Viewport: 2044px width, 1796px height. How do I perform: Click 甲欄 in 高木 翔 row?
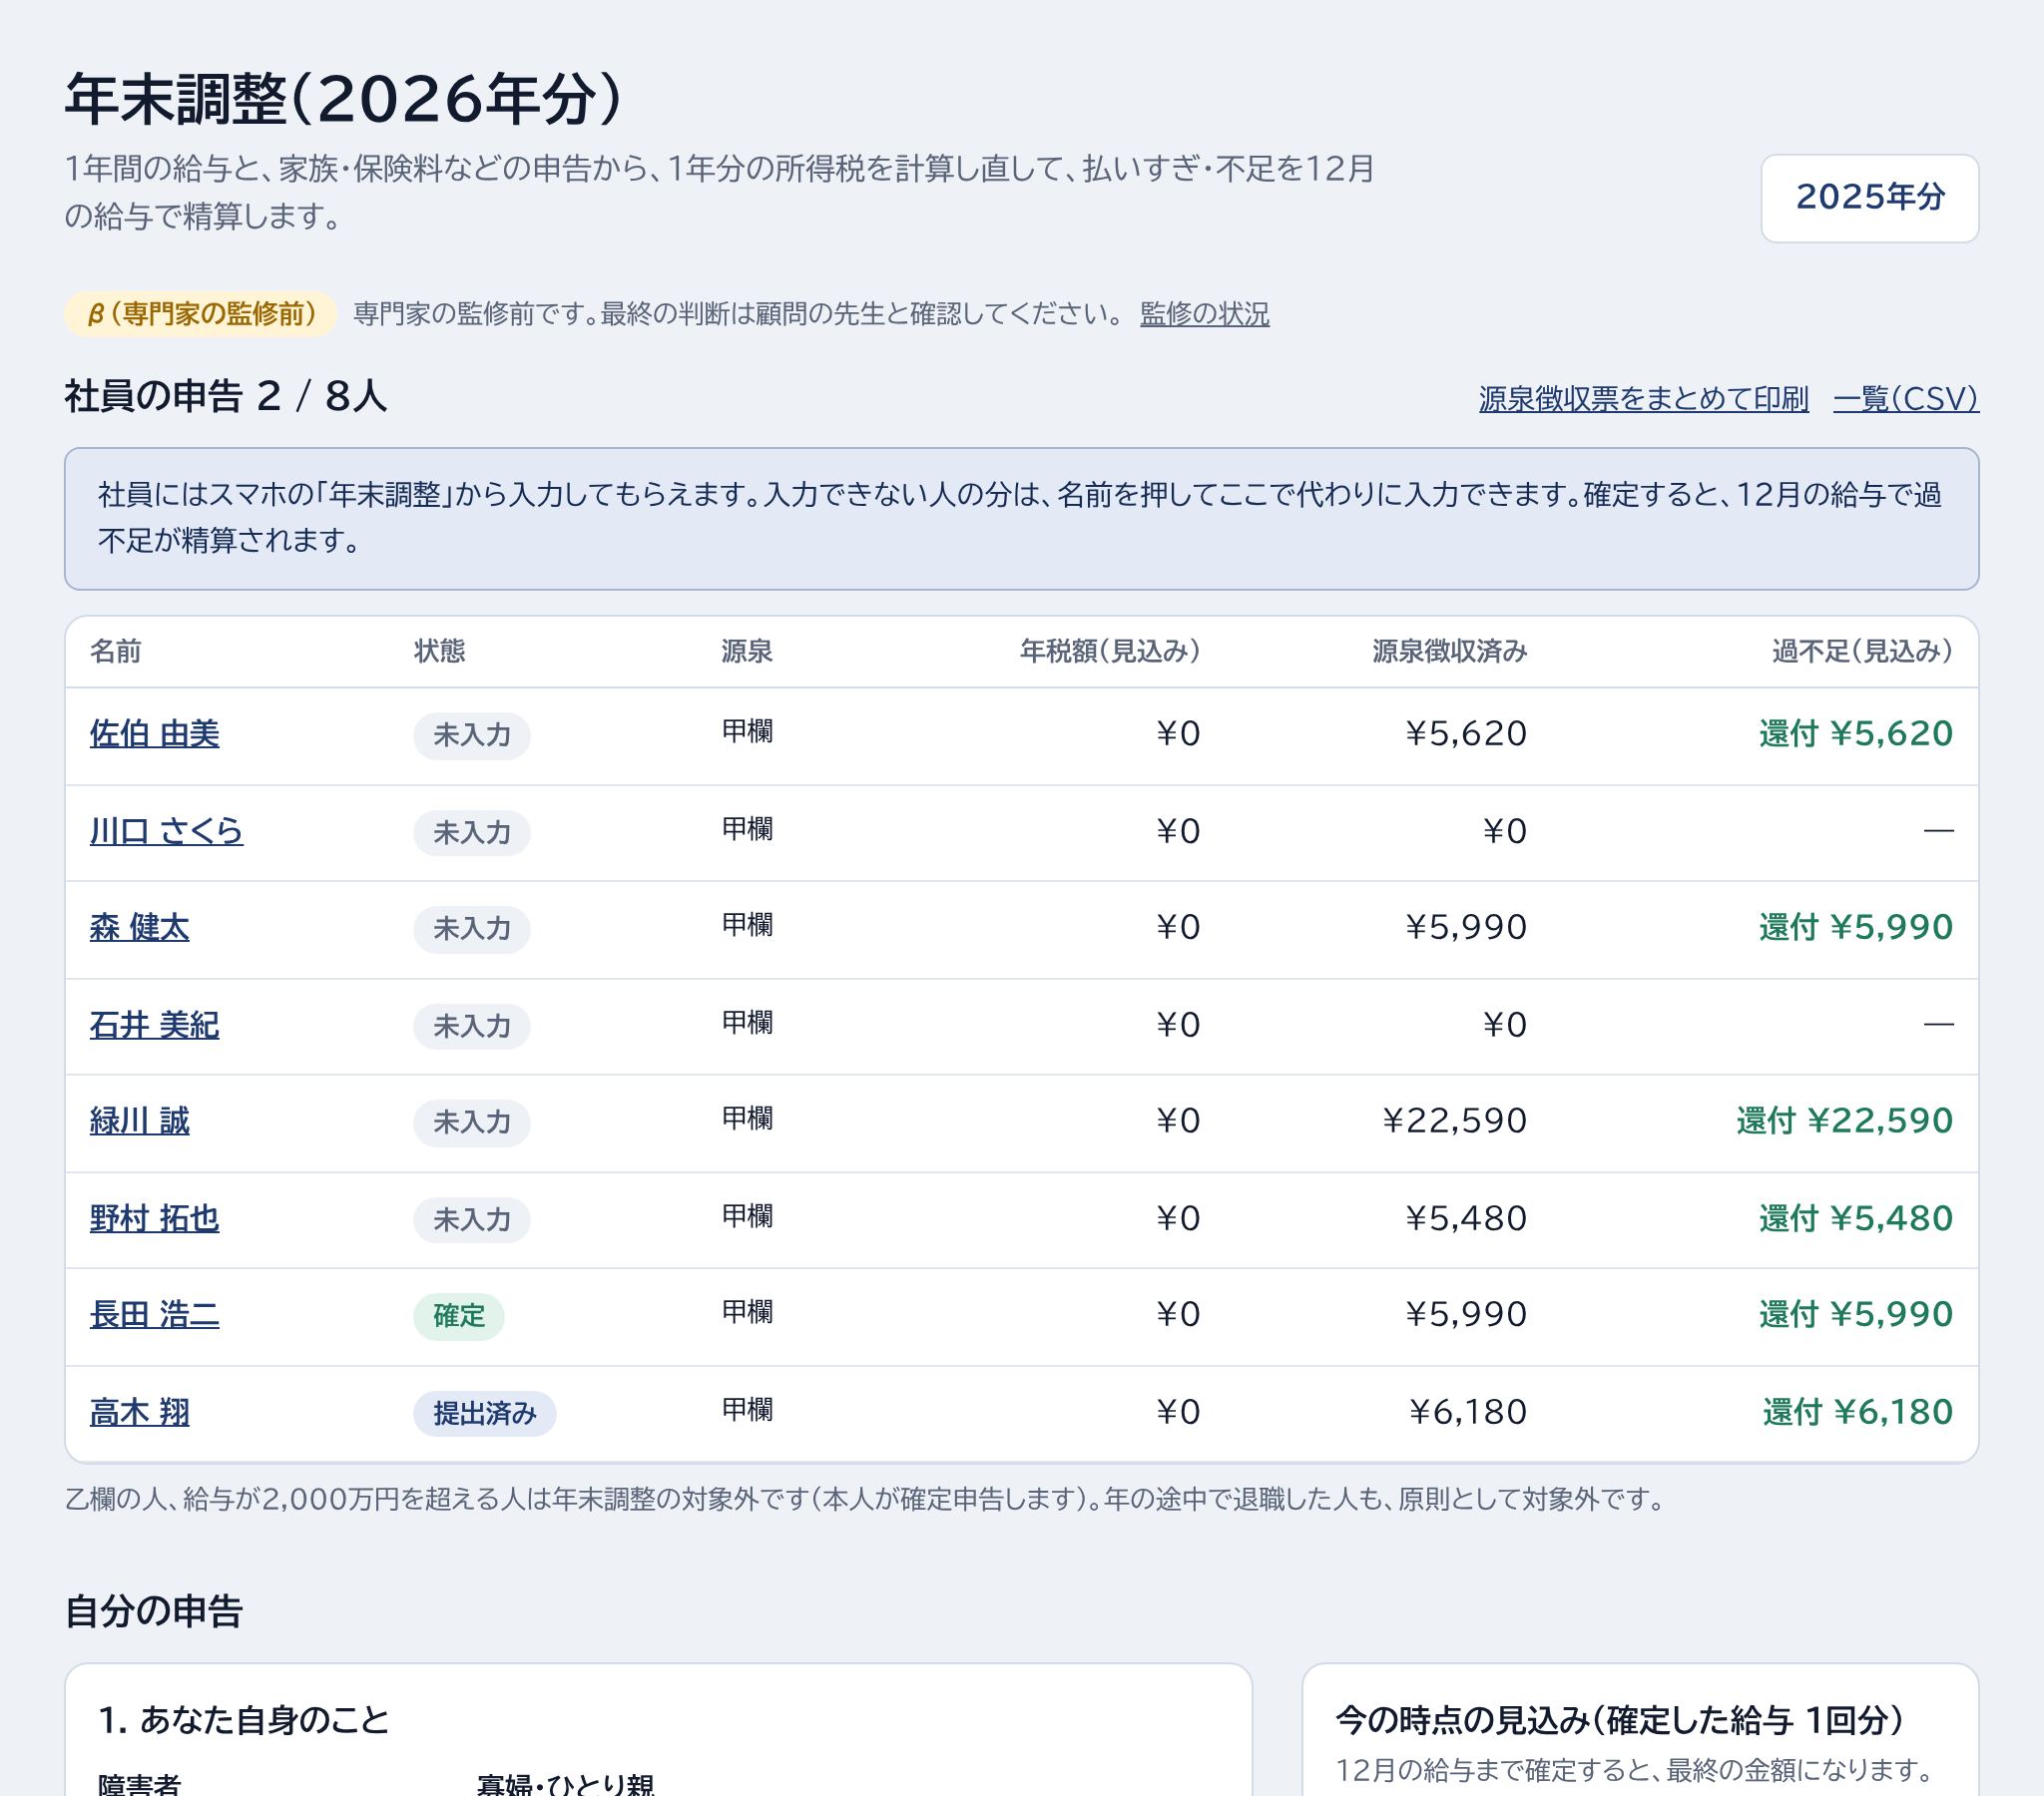pos(748,1410)
